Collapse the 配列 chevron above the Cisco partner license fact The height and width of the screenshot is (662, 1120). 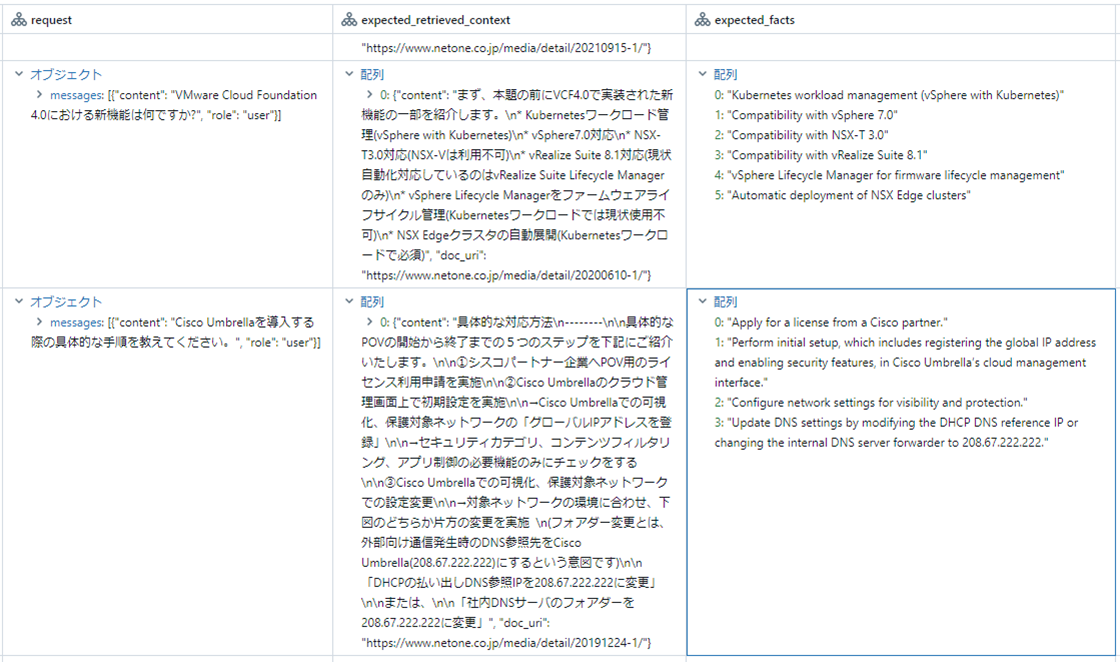[x=703, y=301]
